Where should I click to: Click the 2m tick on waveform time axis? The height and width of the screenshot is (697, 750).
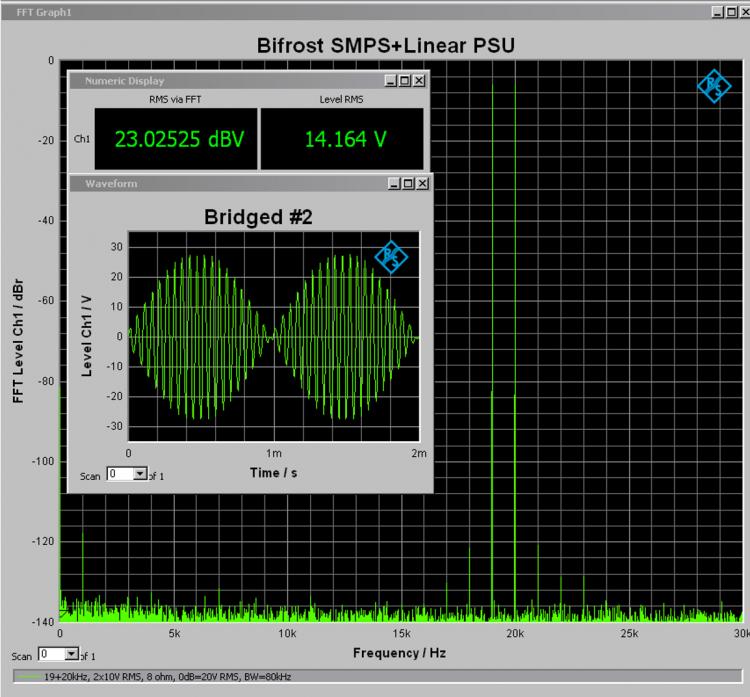click(419, 453)
